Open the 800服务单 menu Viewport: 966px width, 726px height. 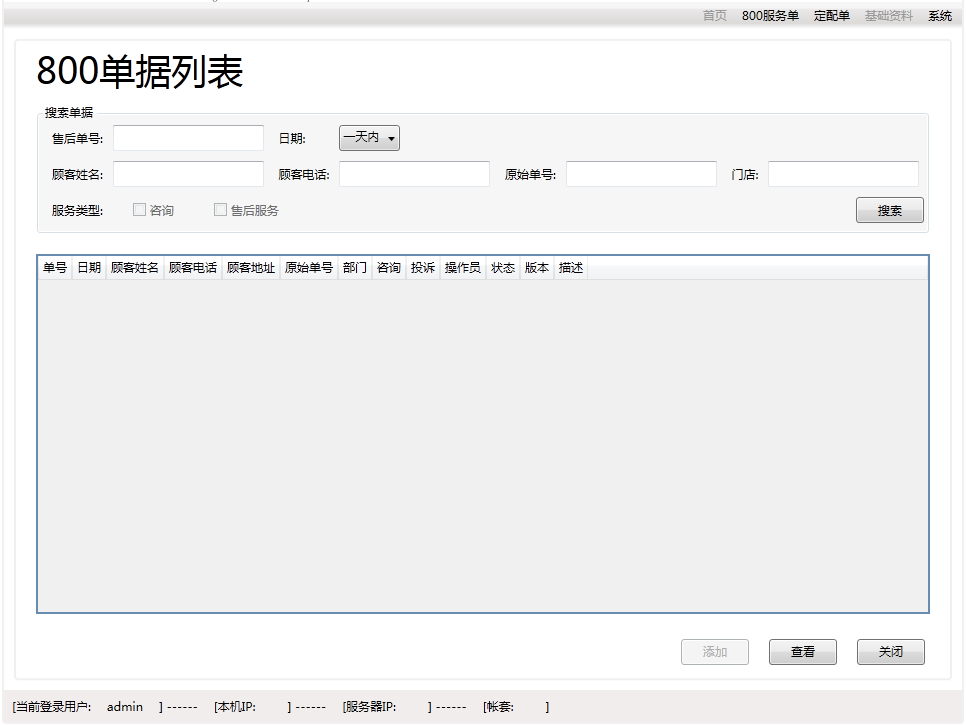point(770,16)
